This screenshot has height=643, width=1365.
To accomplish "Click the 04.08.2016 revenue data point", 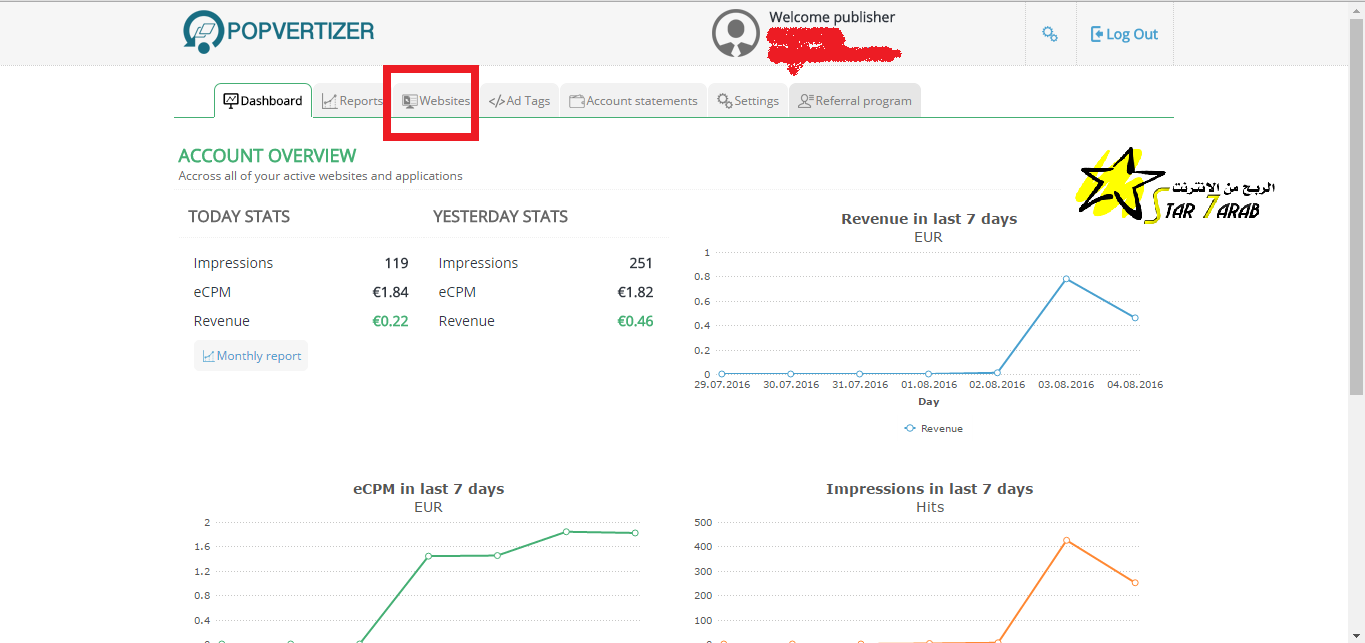I will [x=1135, y=318].
